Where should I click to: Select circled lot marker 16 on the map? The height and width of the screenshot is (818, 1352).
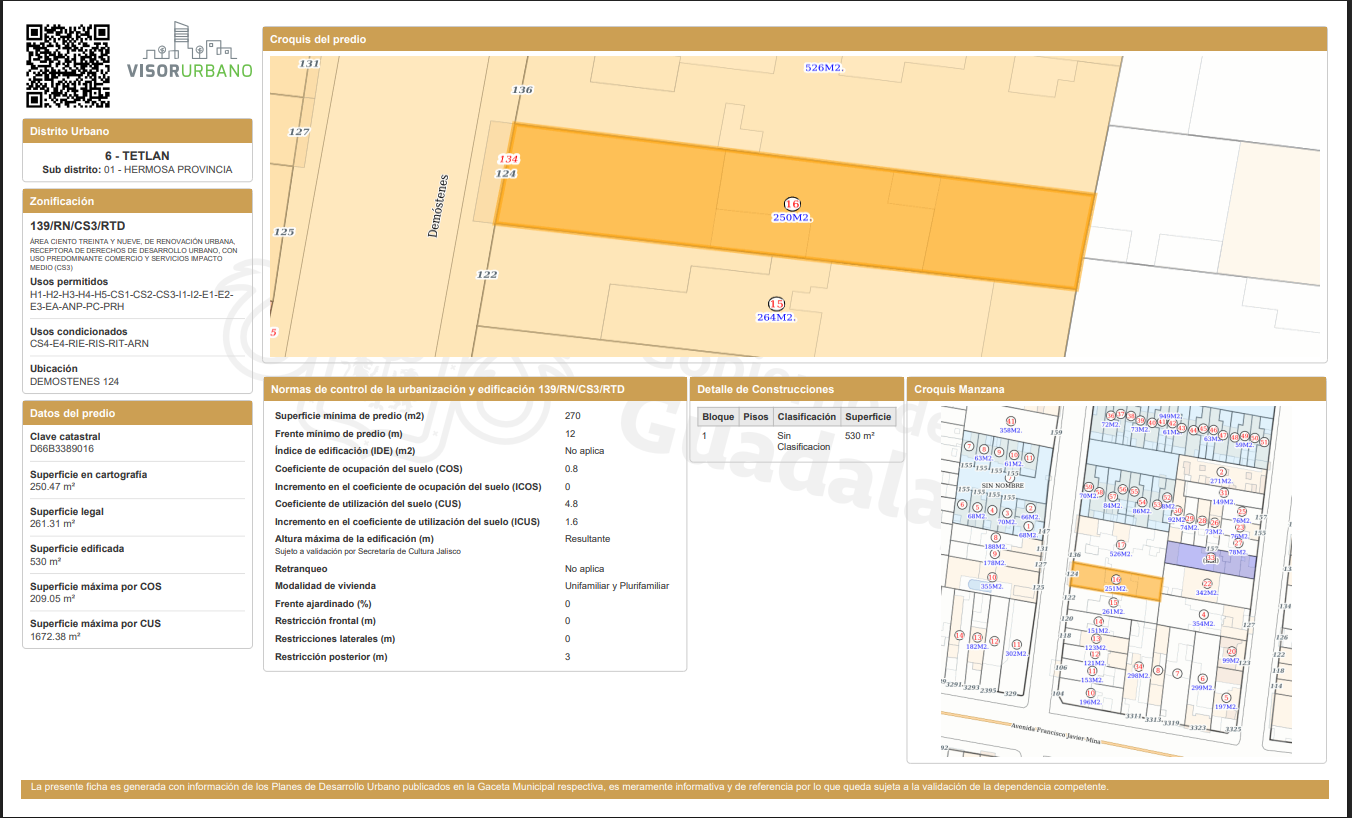[792, 204]
